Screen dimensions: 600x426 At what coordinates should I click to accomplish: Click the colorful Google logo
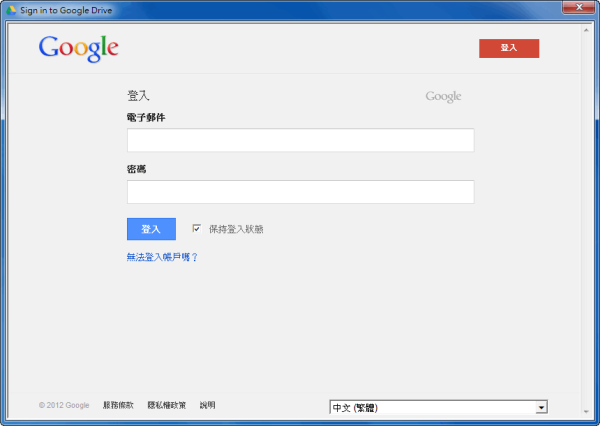pos(78,49)
